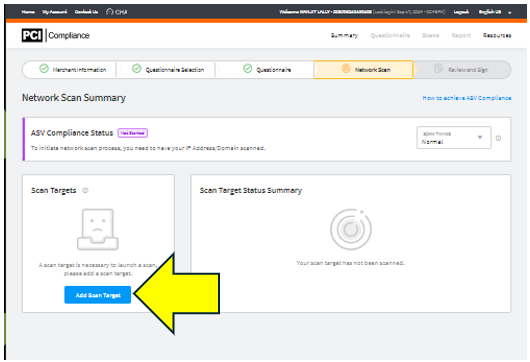Click the Contact Us link

(x=86, y=12)
